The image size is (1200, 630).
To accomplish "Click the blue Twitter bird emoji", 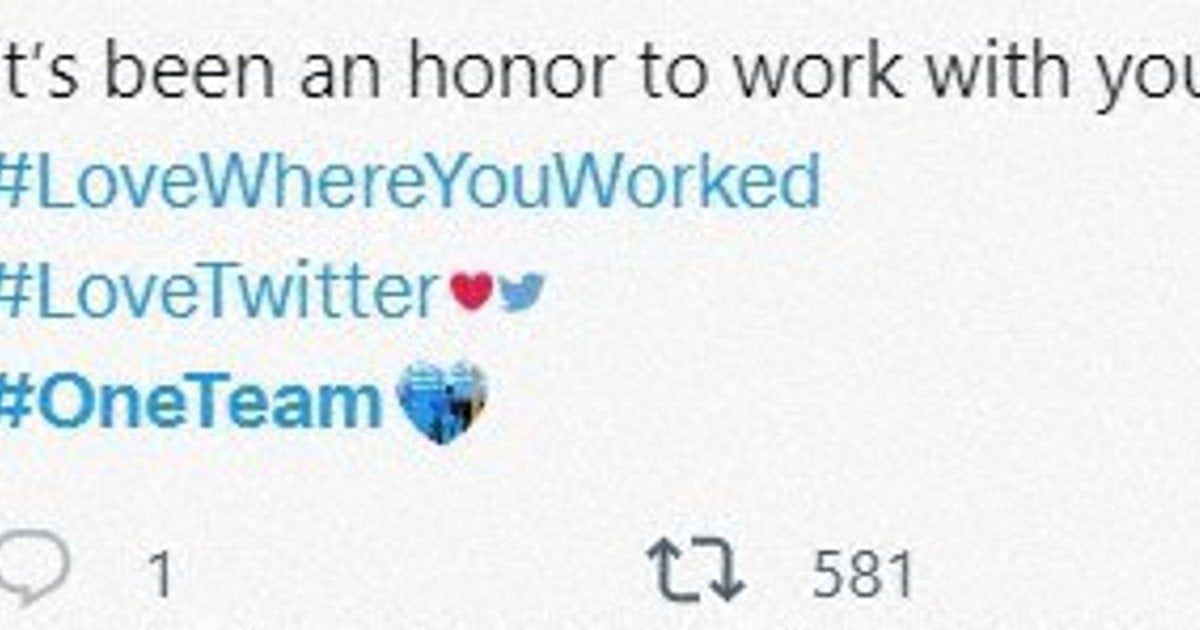I will (521, 292).
